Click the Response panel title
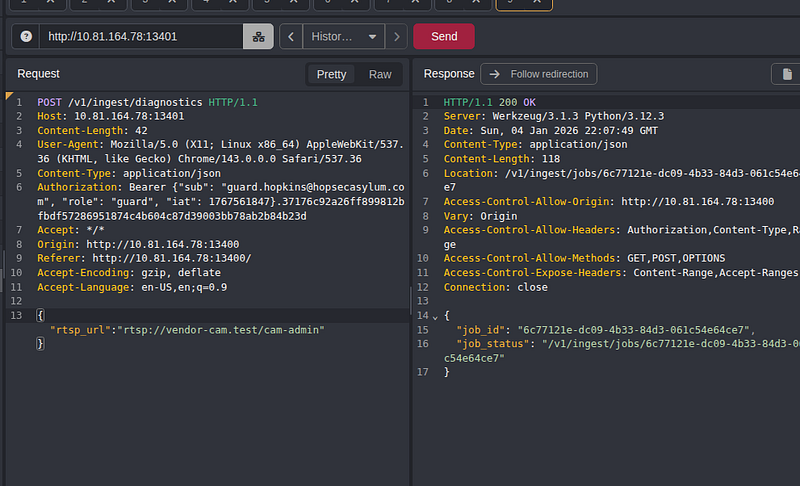The height and width of the screenshot is (486, 800). pos(449,74)
